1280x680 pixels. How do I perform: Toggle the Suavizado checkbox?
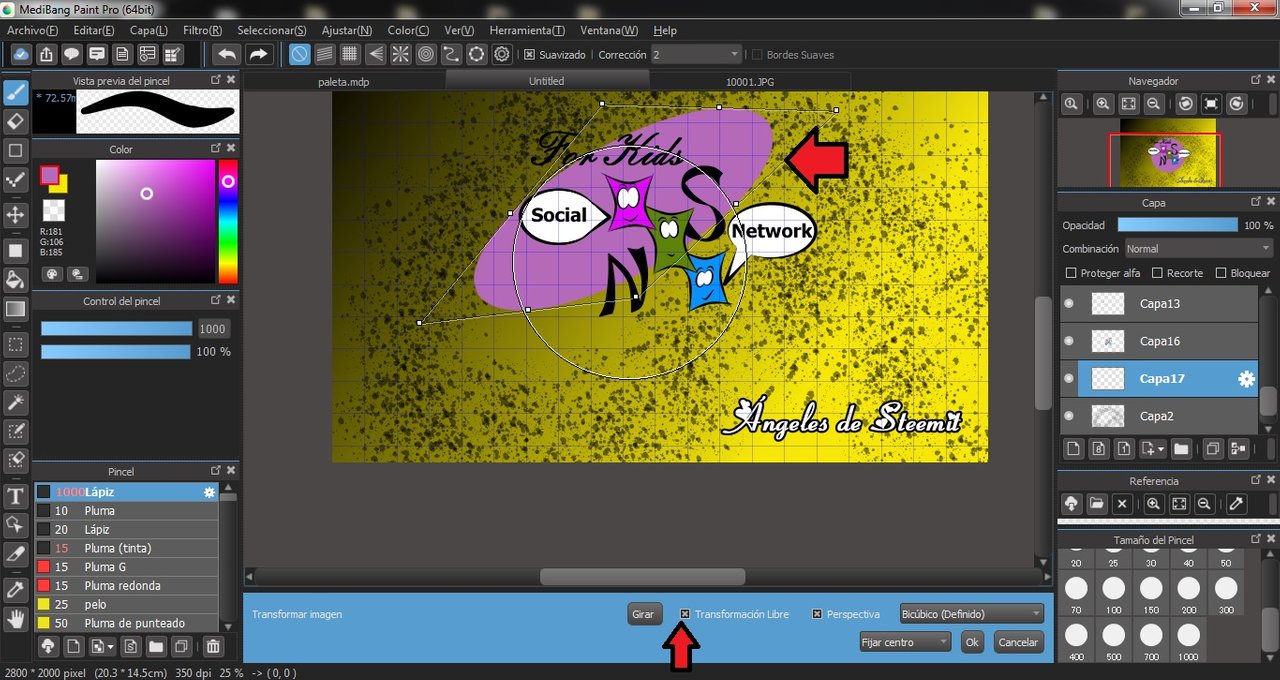pyautogui.click(x=530, y=55)
